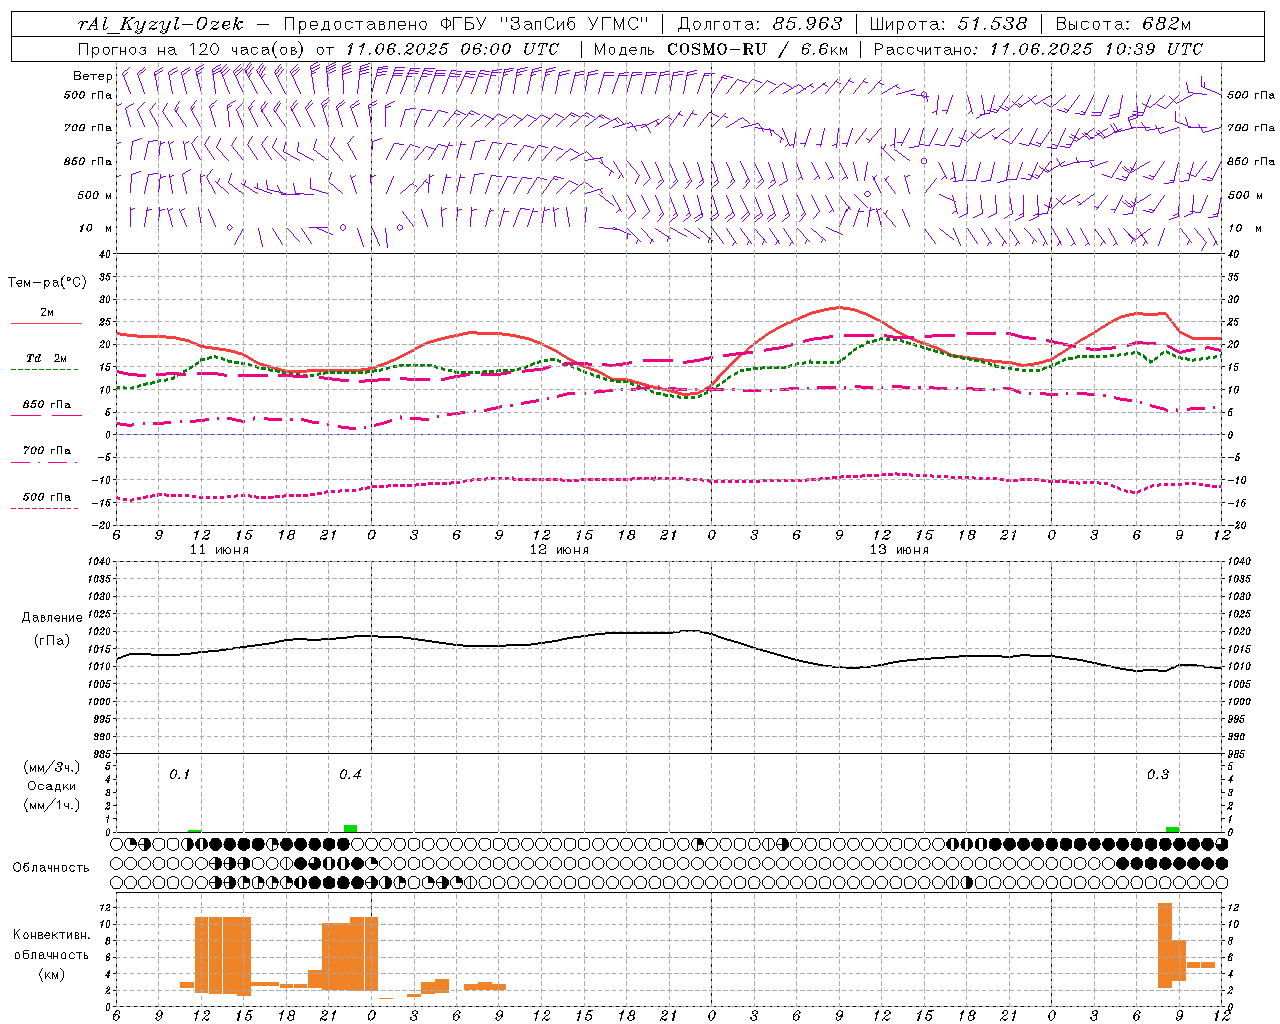Screen dimensions: 1280x1024
Task: Click the 0.4 precipitation amount value
Action: [x=350, y=775]
